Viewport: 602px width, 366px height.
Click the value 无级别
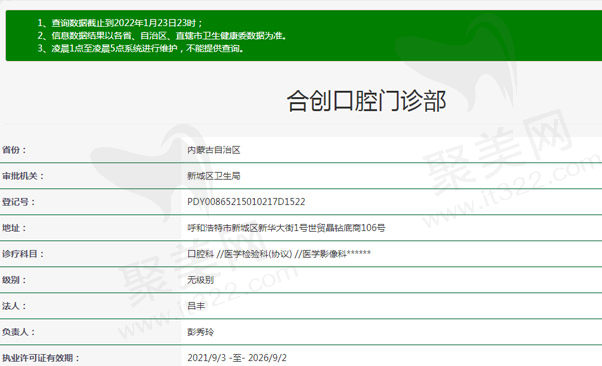[200, 280]
